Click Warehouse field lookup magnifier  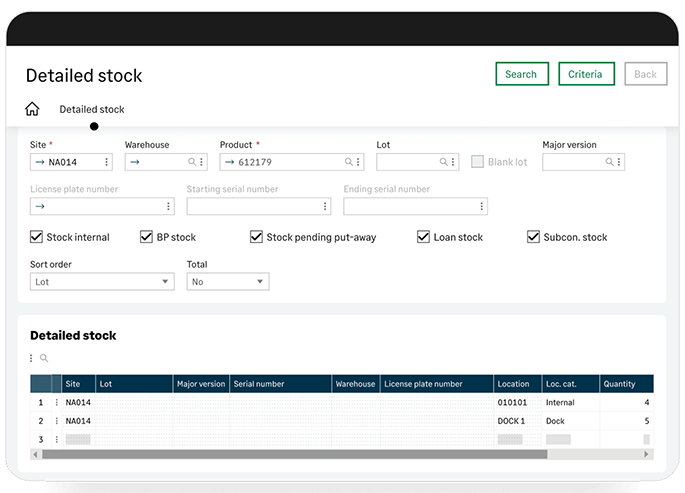pyautogui.click(x=192, y=162)
